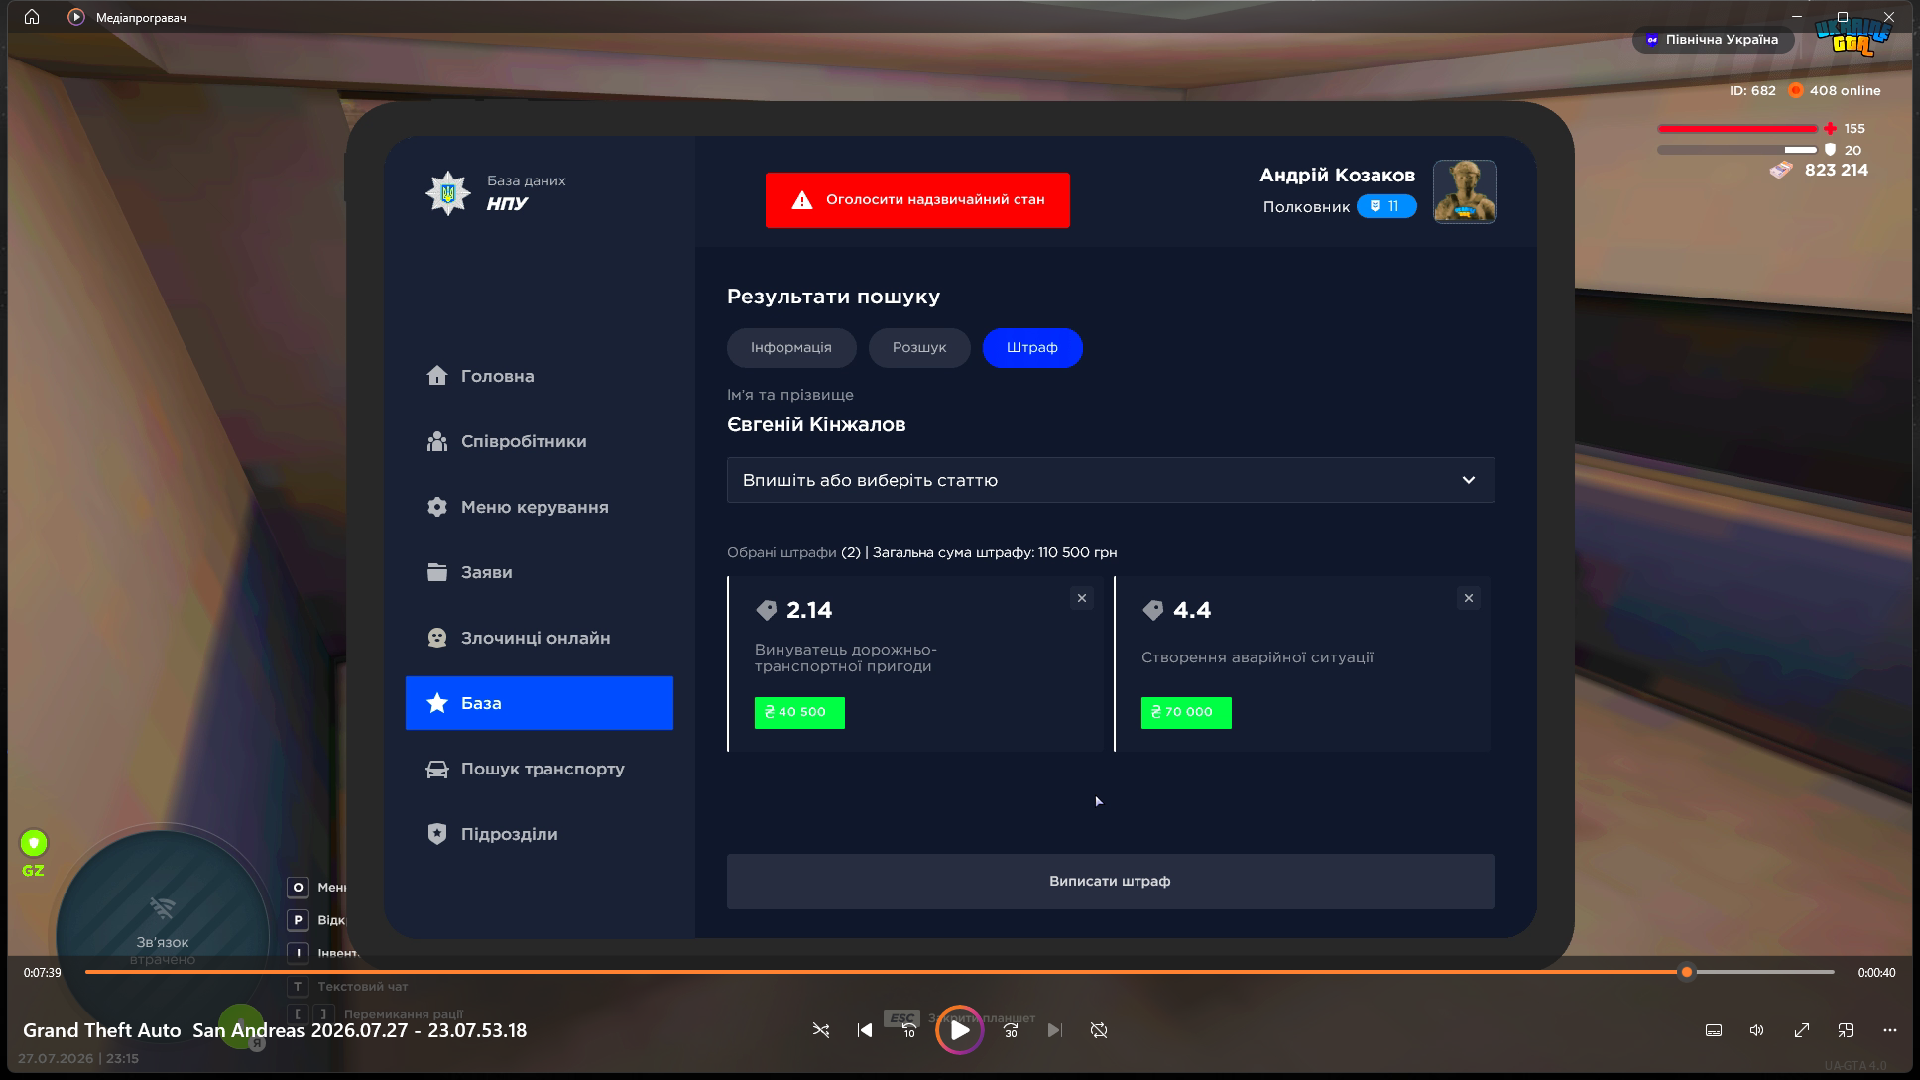Viewport: 1920px width, 1080px height.
Task: Open the Заяви folder section
Action: click(x=470, y=572)
